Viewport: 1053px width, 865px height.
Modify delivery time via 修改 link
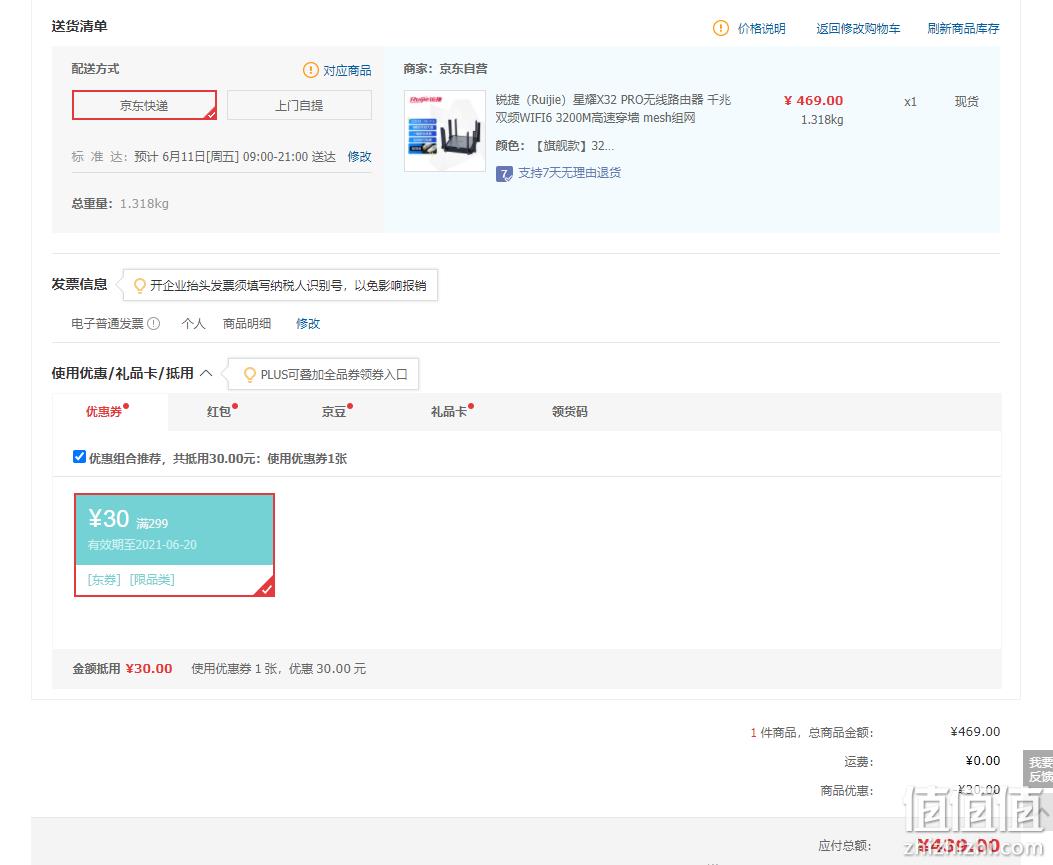359,156
